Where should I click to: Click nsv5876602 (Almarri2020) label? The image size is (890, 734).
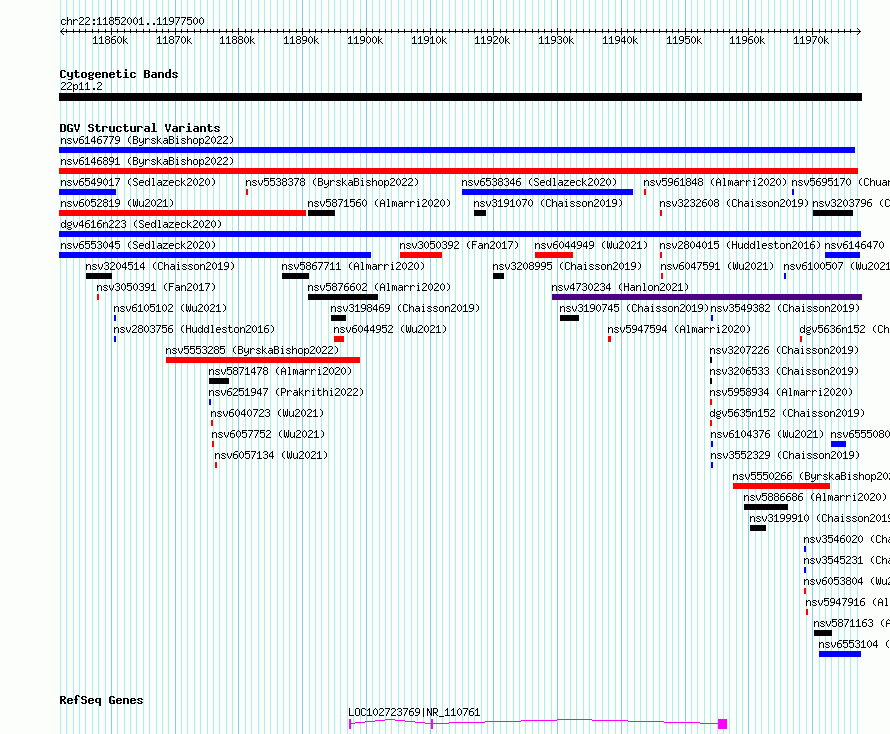(x=379, y=287)
